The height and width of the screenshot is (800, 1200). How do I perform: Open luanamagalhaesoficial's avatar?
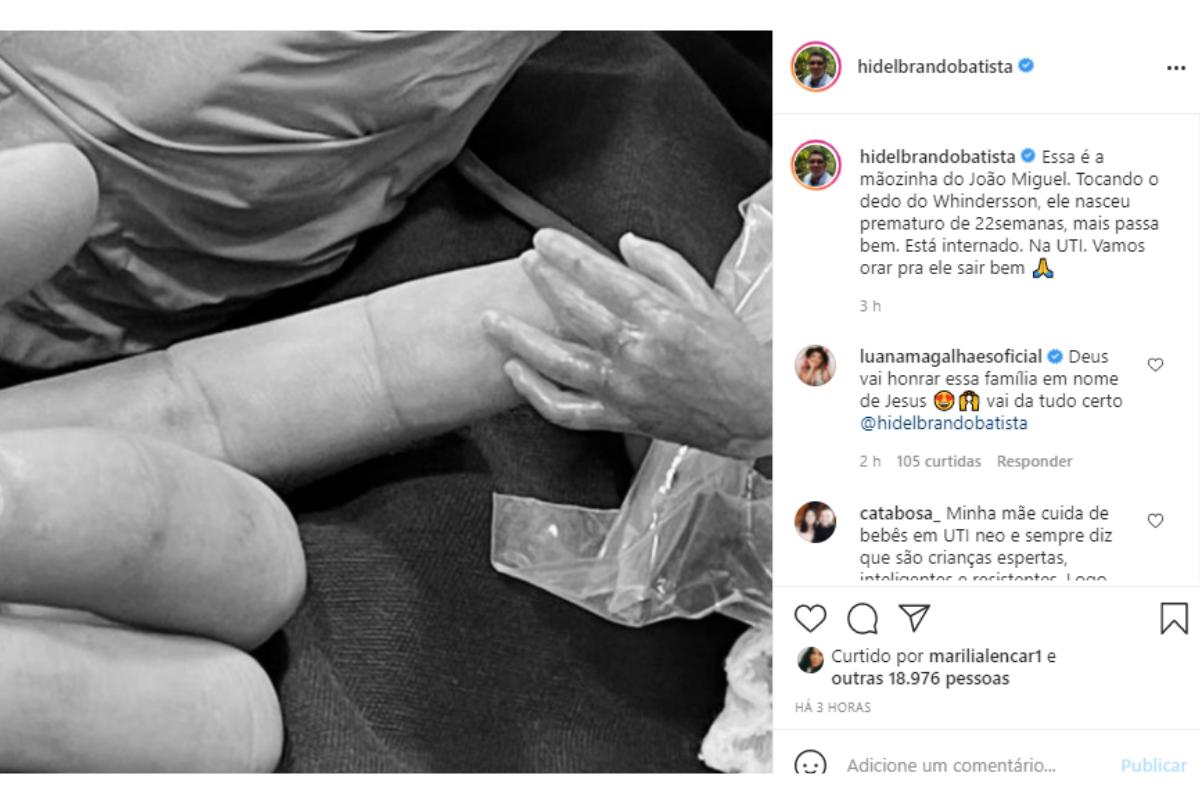pyautogui.click(x=815, y=366)
